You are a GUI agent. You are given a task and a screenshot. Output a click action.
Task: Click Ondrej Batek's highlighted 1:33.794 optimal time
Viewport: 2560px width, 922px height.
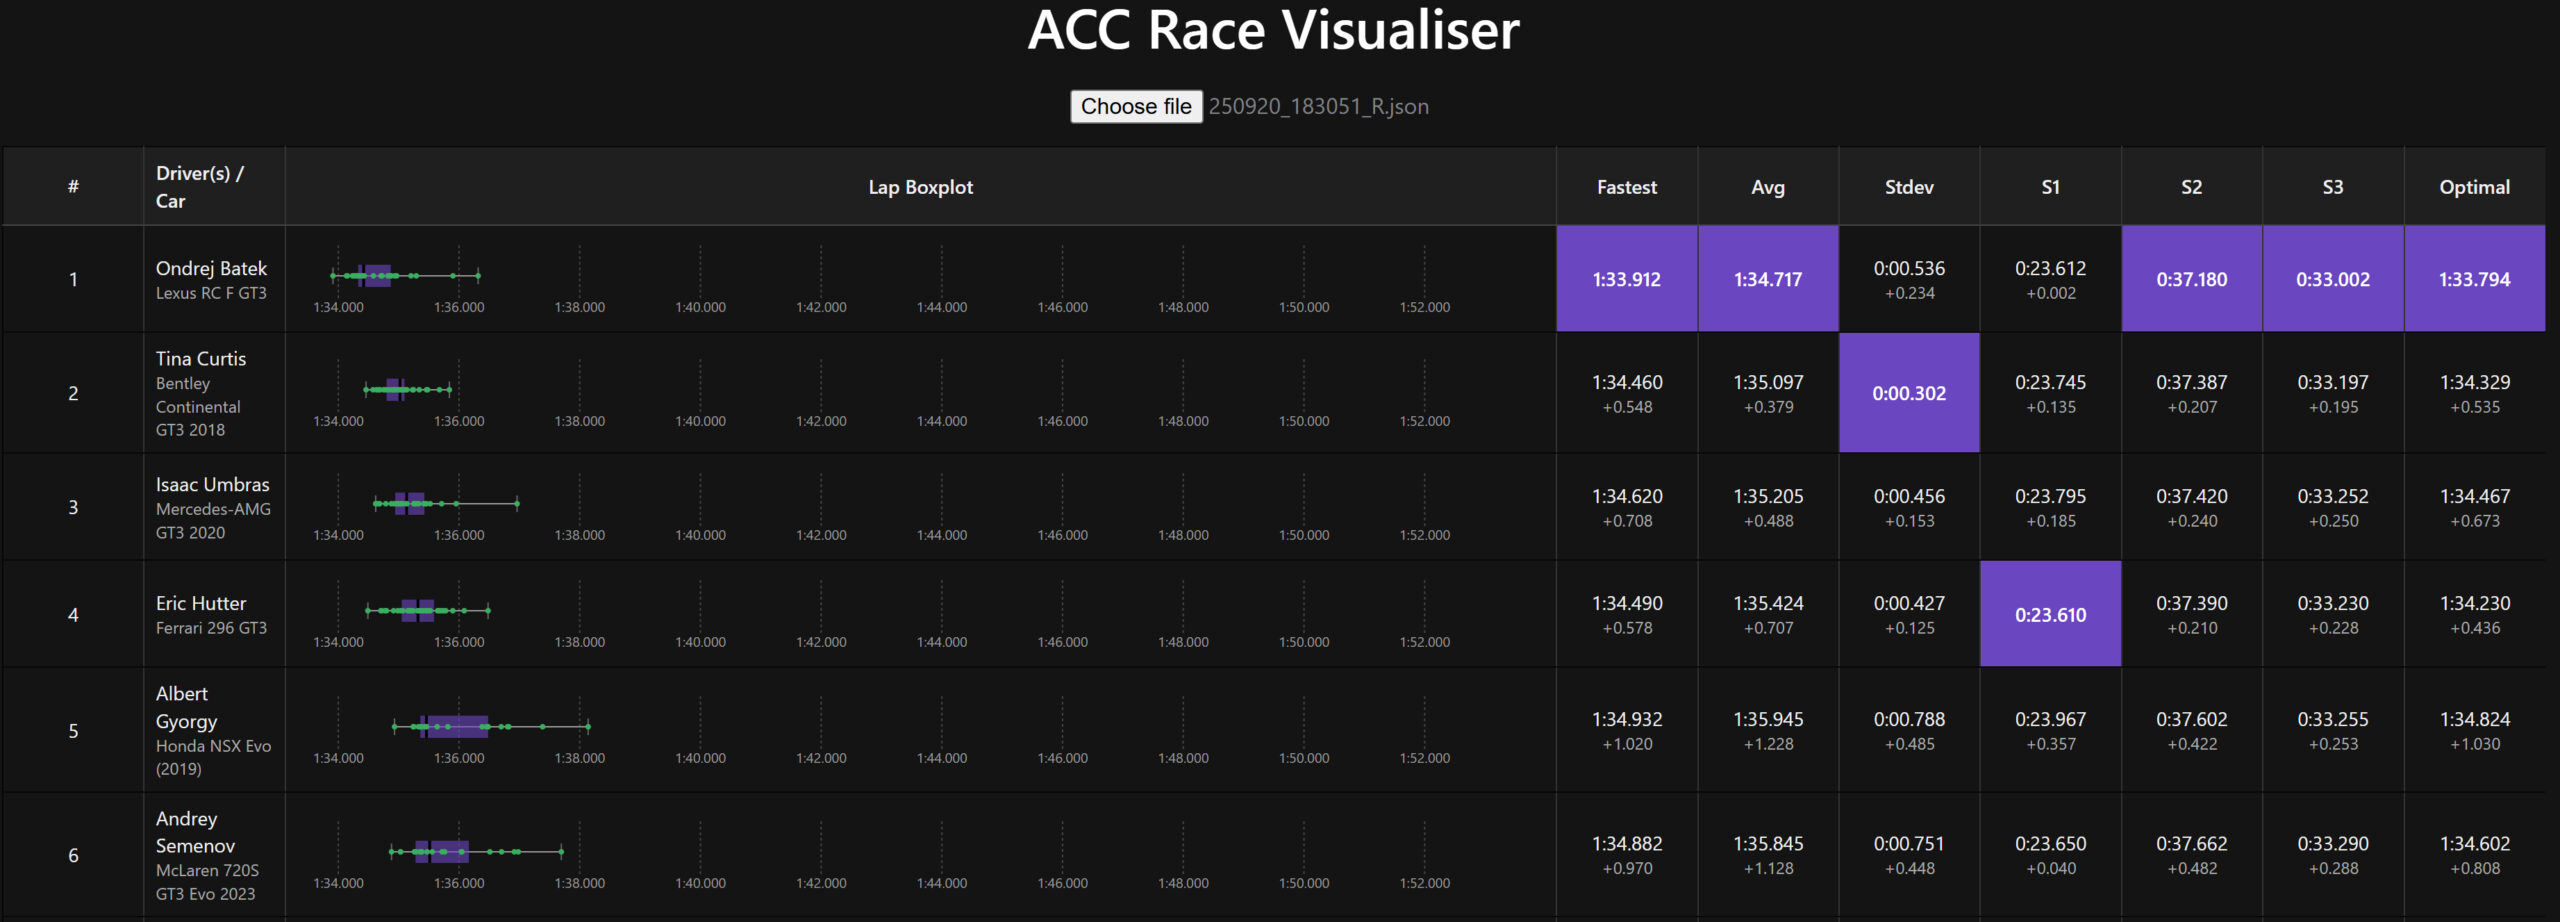click(2474, 279)
